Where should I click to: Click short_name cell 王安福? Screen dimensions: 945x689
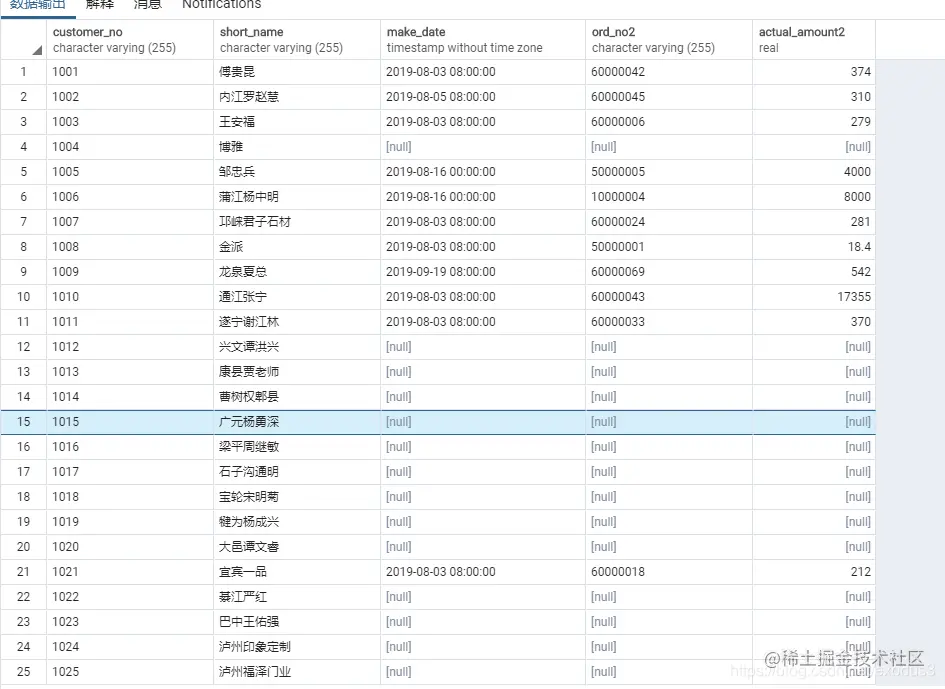coord(297,122)
